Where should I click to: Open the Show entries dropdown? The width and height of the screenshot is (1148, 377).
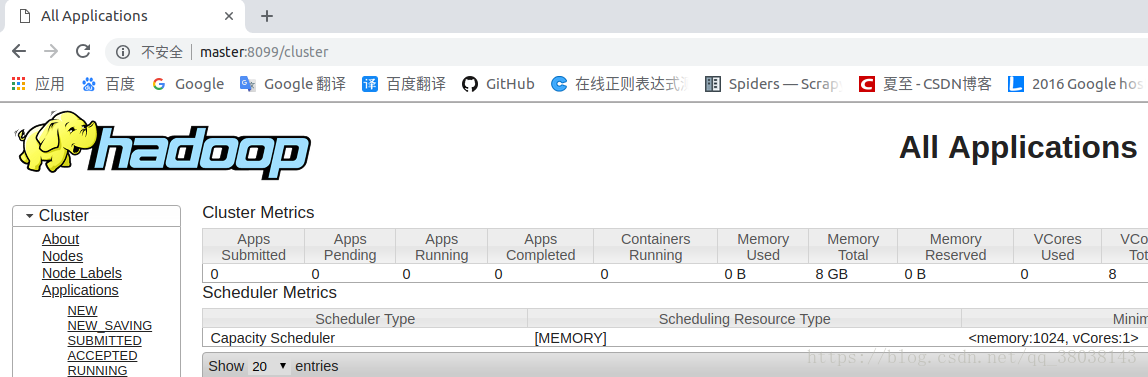pos(269,366)
